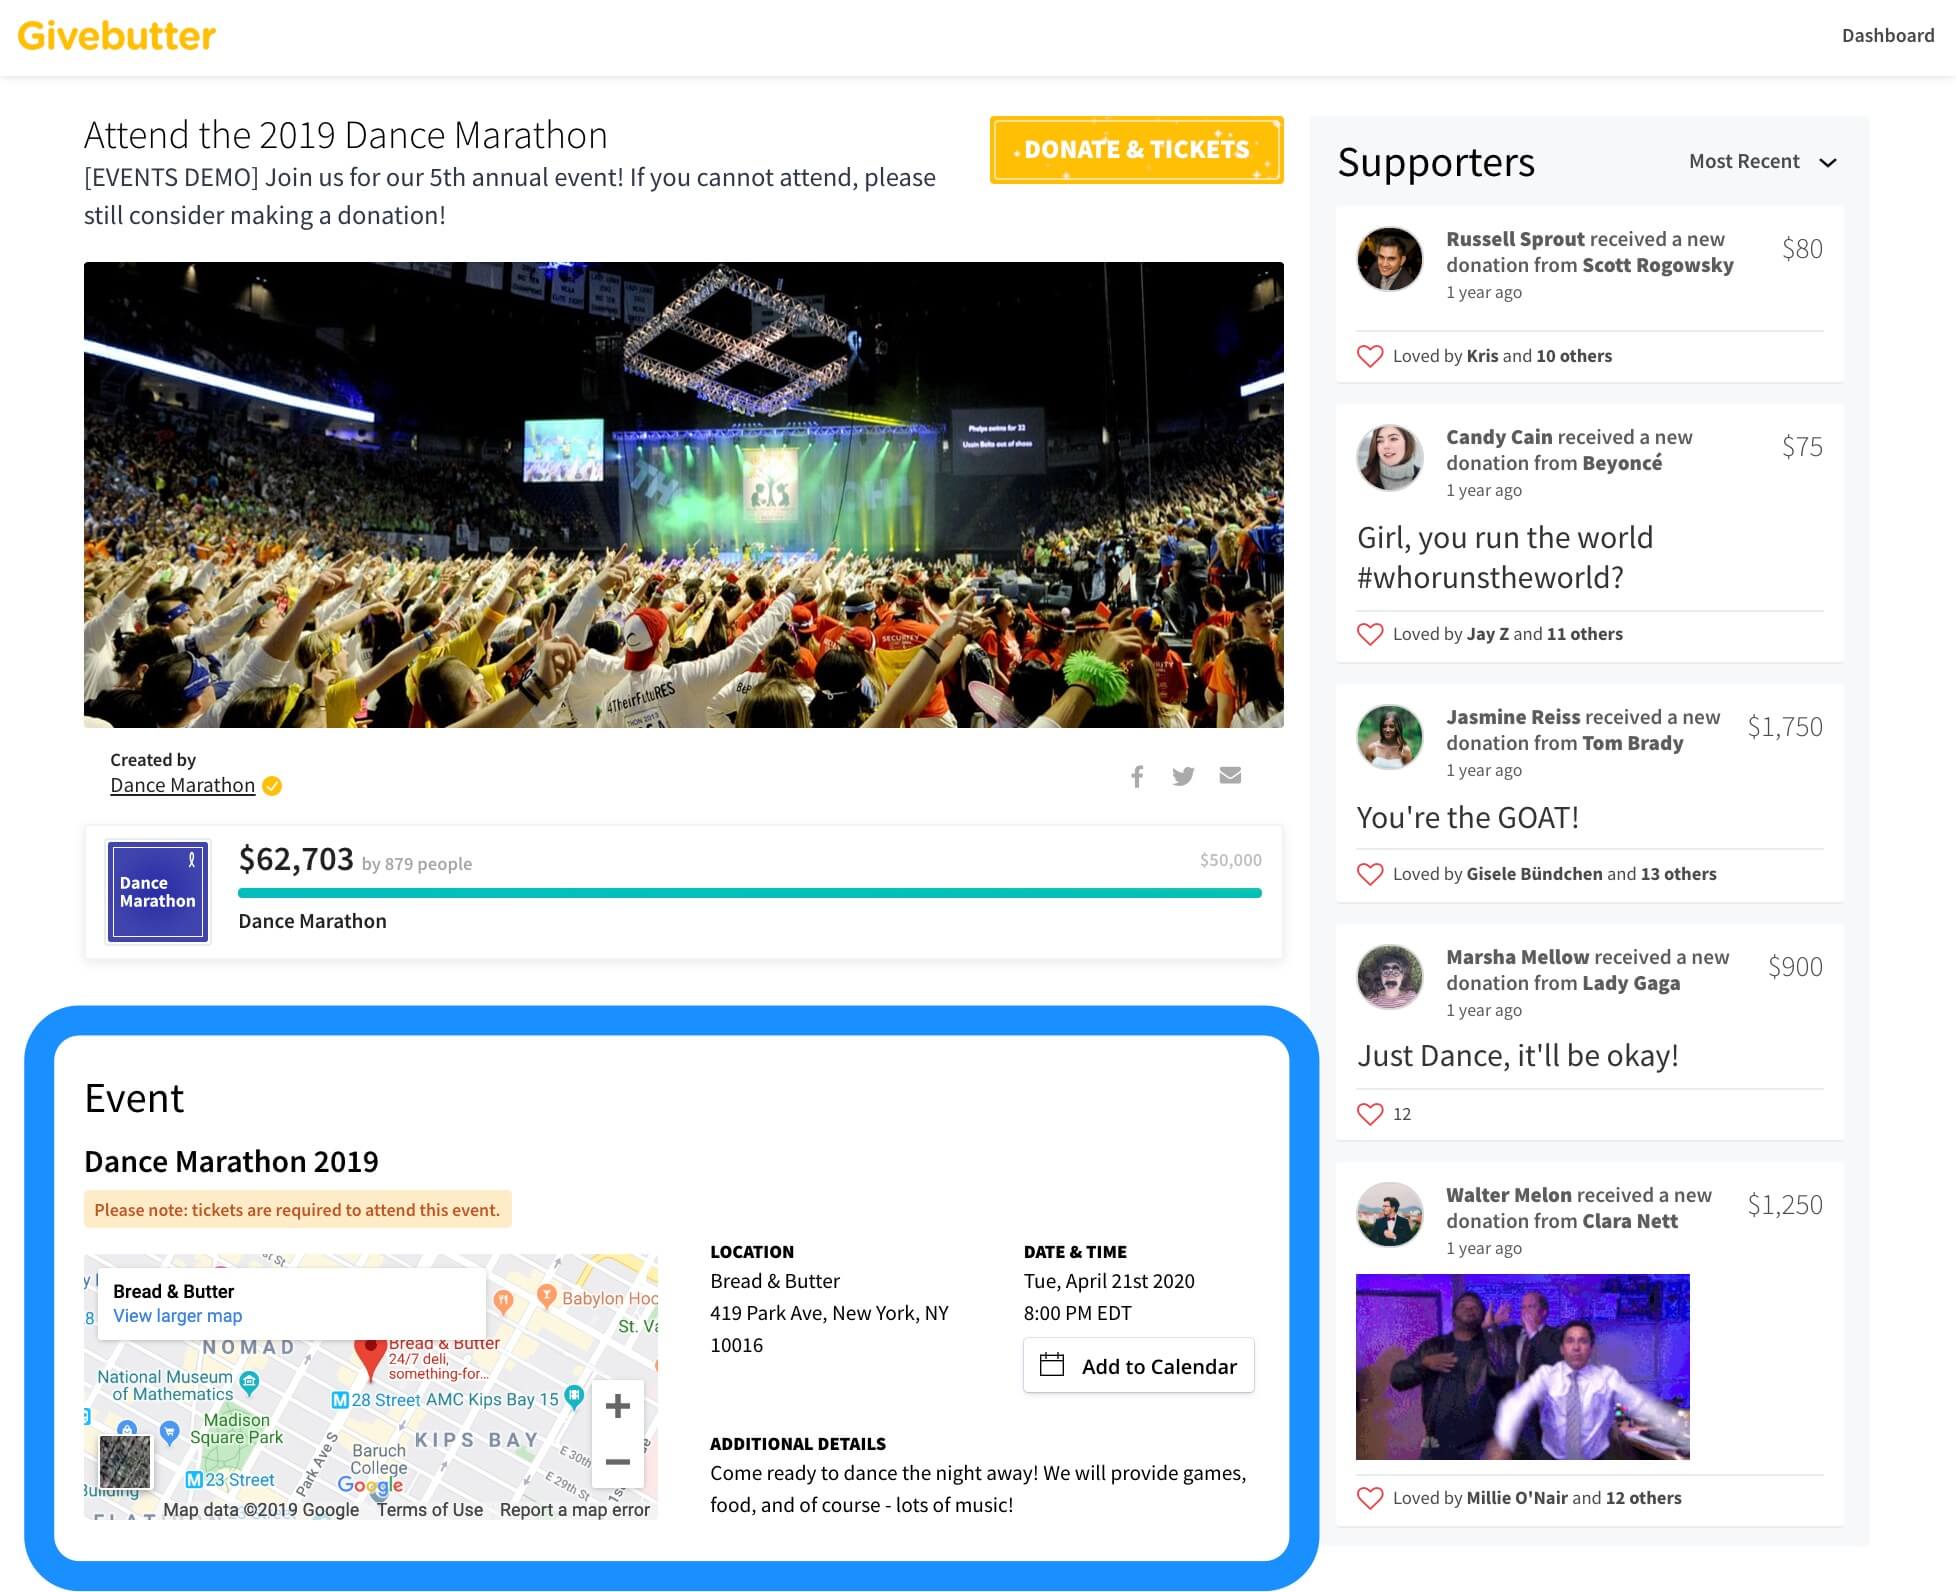Share campaign via email envelope icon

(1230, 775)
